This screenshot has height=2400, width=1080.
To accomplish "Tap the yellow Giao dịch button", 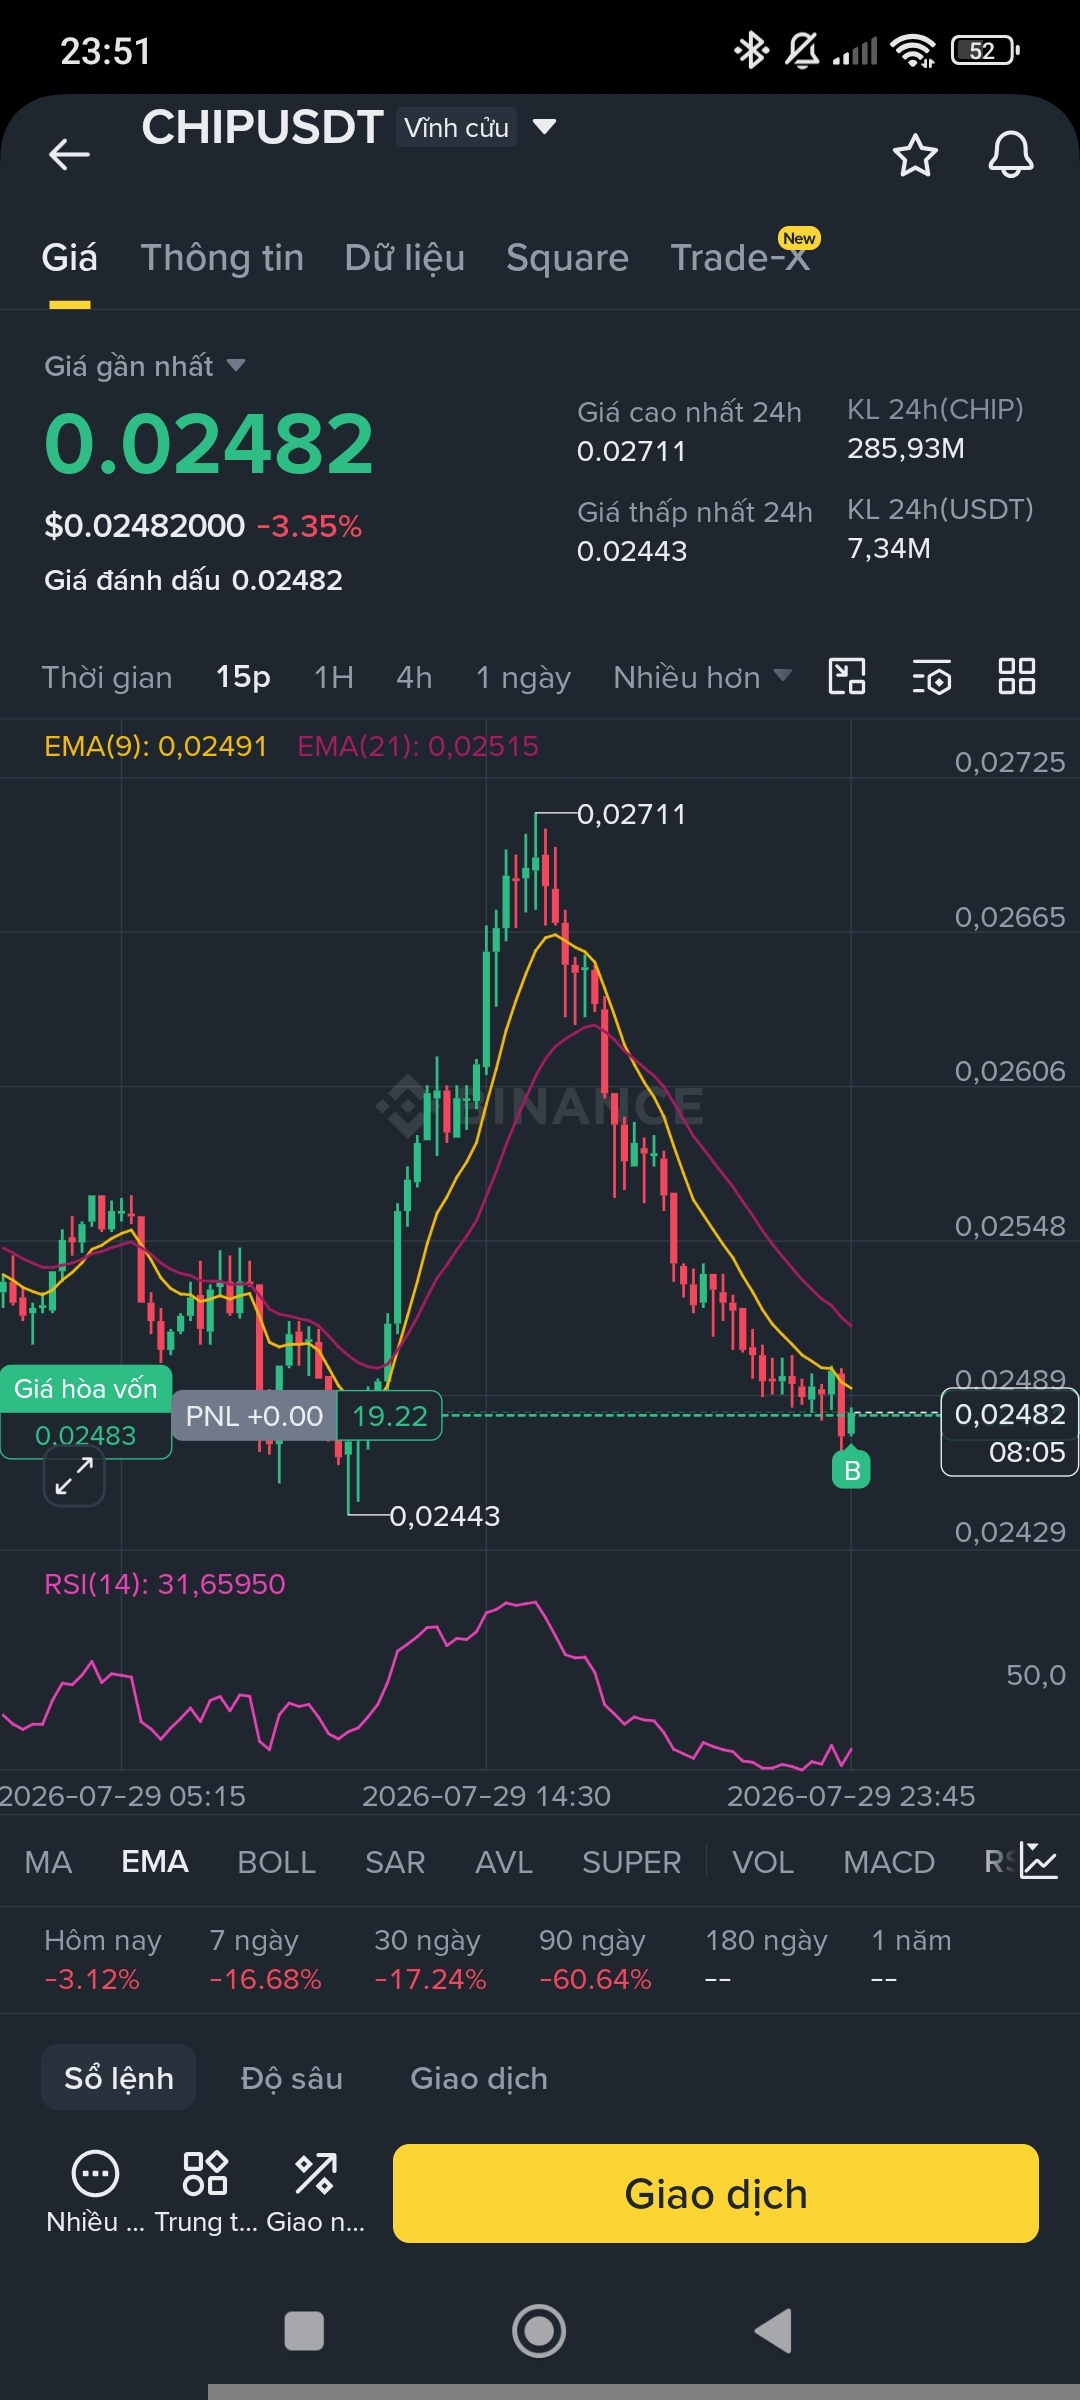I will pyautogui.click(x=716, y=2193).
